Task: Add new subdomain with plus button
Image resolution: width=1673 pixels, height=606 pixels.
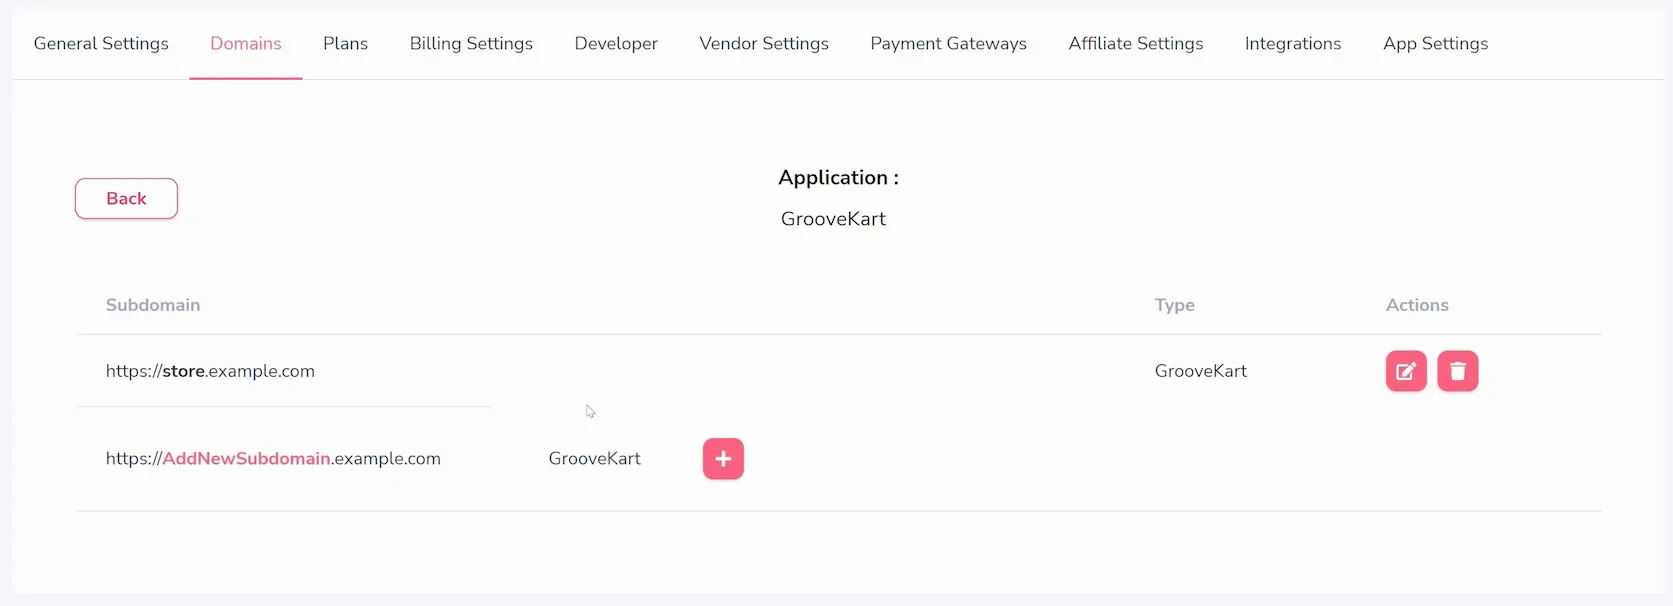Action: (x=723, y=459)
